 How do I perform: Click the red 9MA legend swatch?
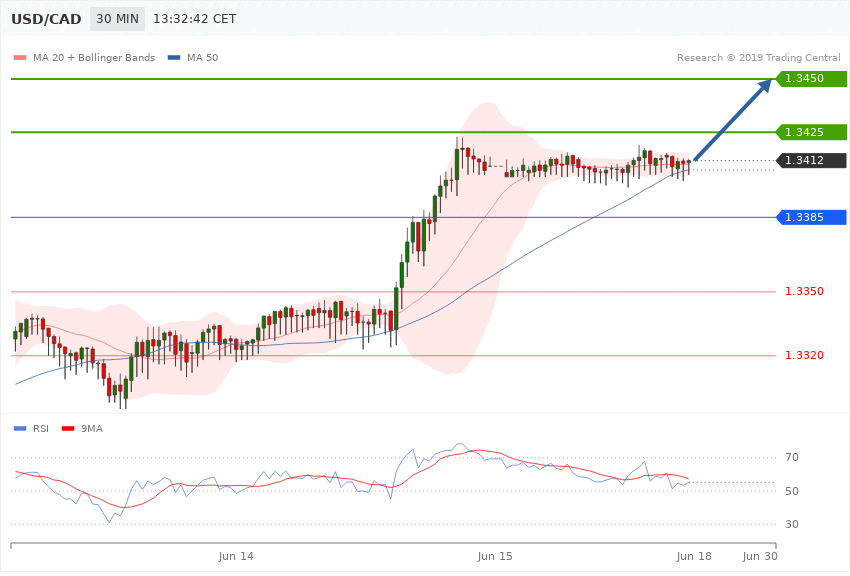(x=68, y=429)
